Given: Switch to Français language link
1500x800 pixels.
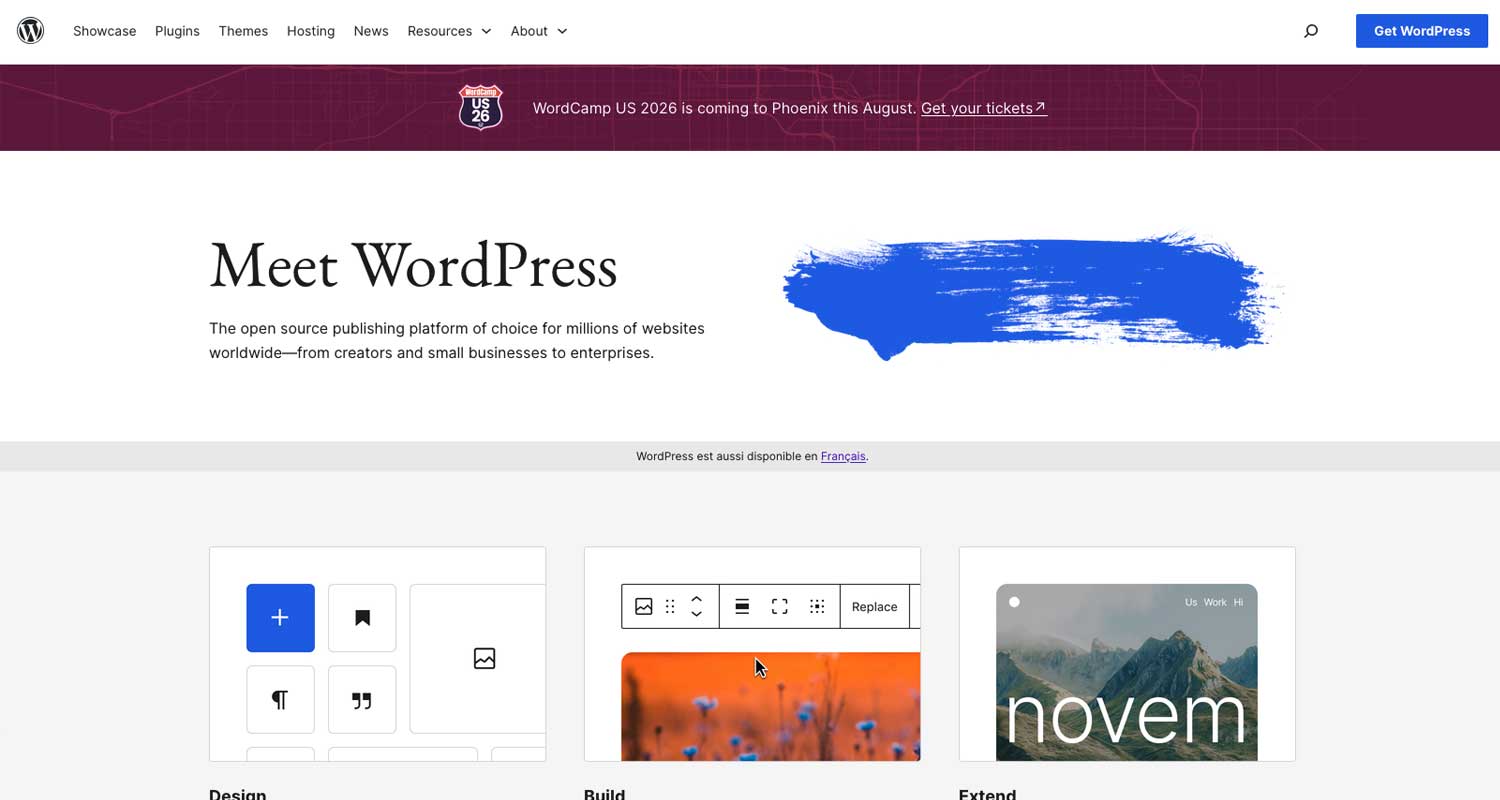Looking at the screenshot, I should click(843, 456).
